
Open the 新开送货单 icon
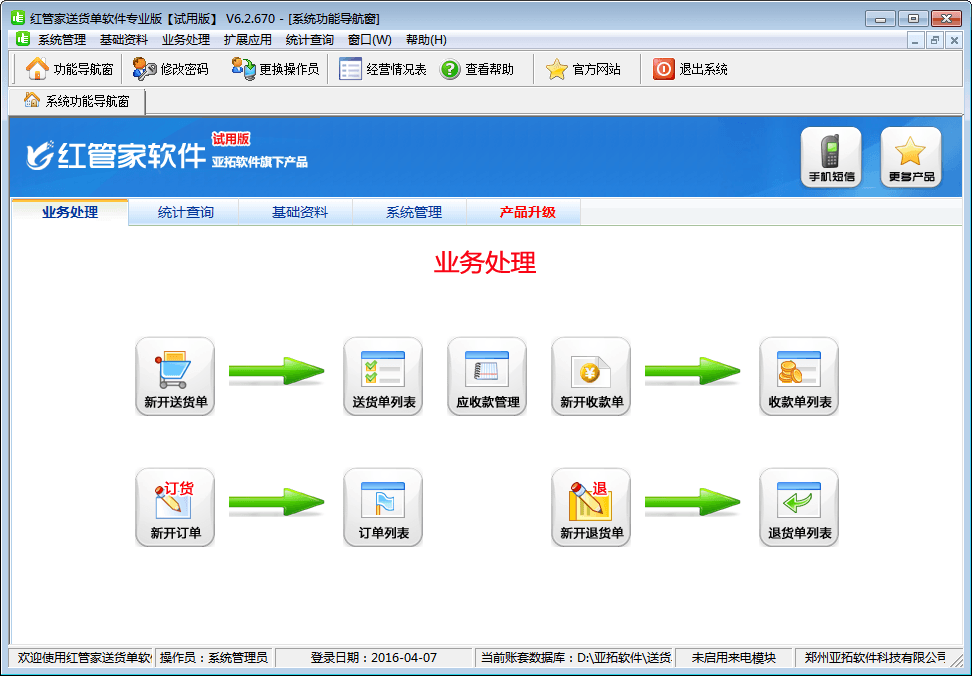(x=175, y=375)
